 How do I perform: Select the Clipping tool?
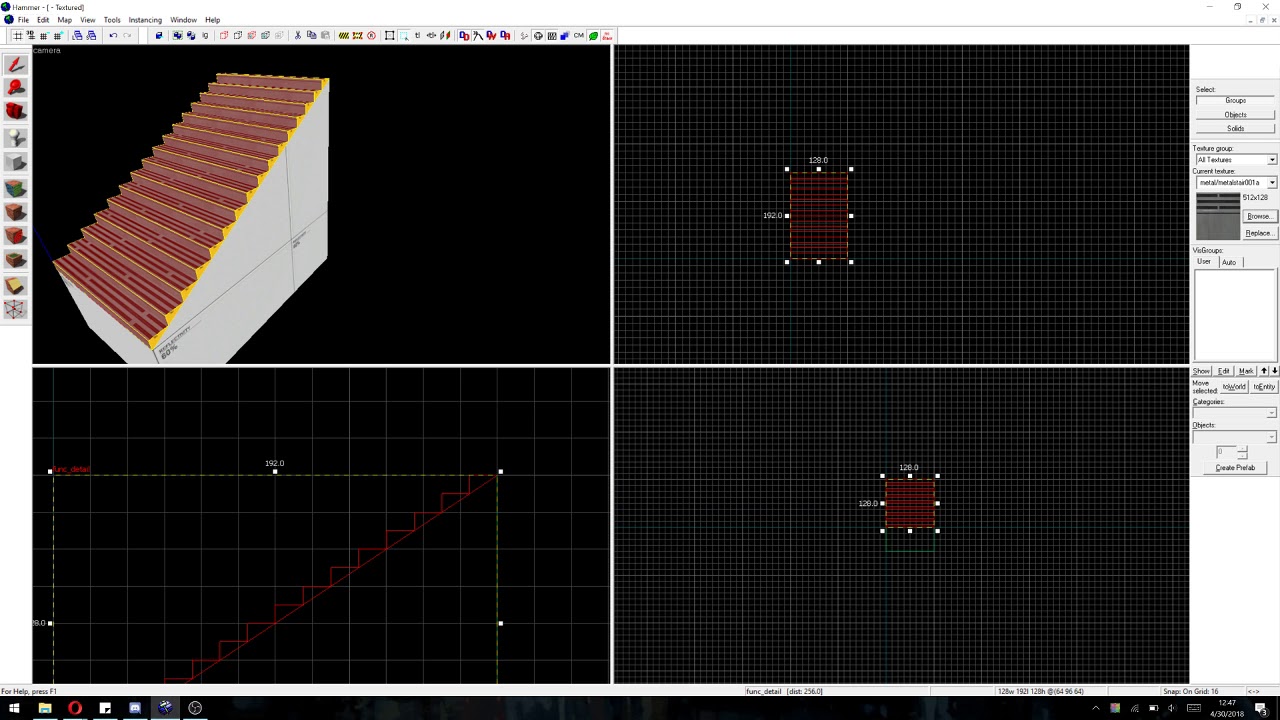click(x=15, y=286)
